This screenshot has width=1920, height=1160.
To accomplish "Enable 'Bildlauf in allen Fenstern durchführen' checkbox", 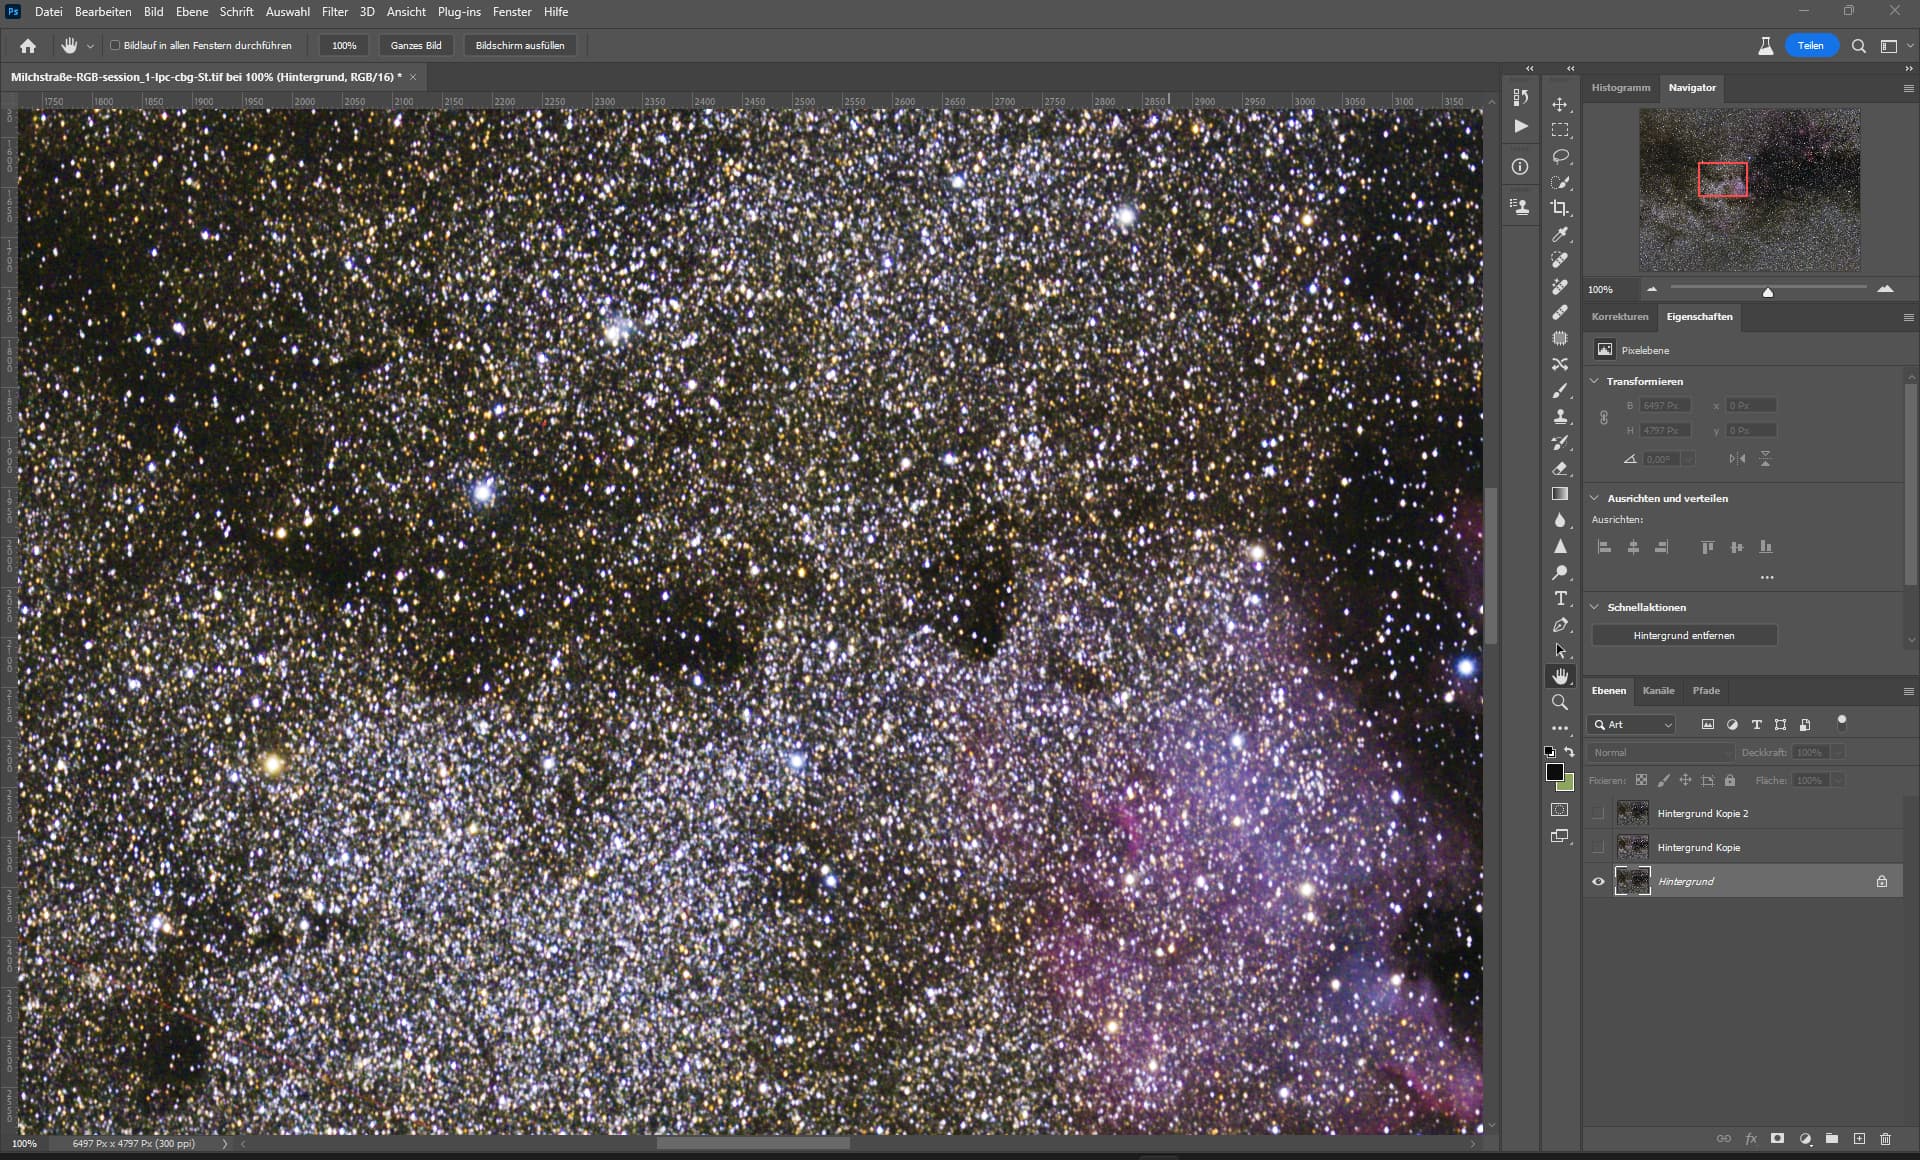I will (115, 45).
